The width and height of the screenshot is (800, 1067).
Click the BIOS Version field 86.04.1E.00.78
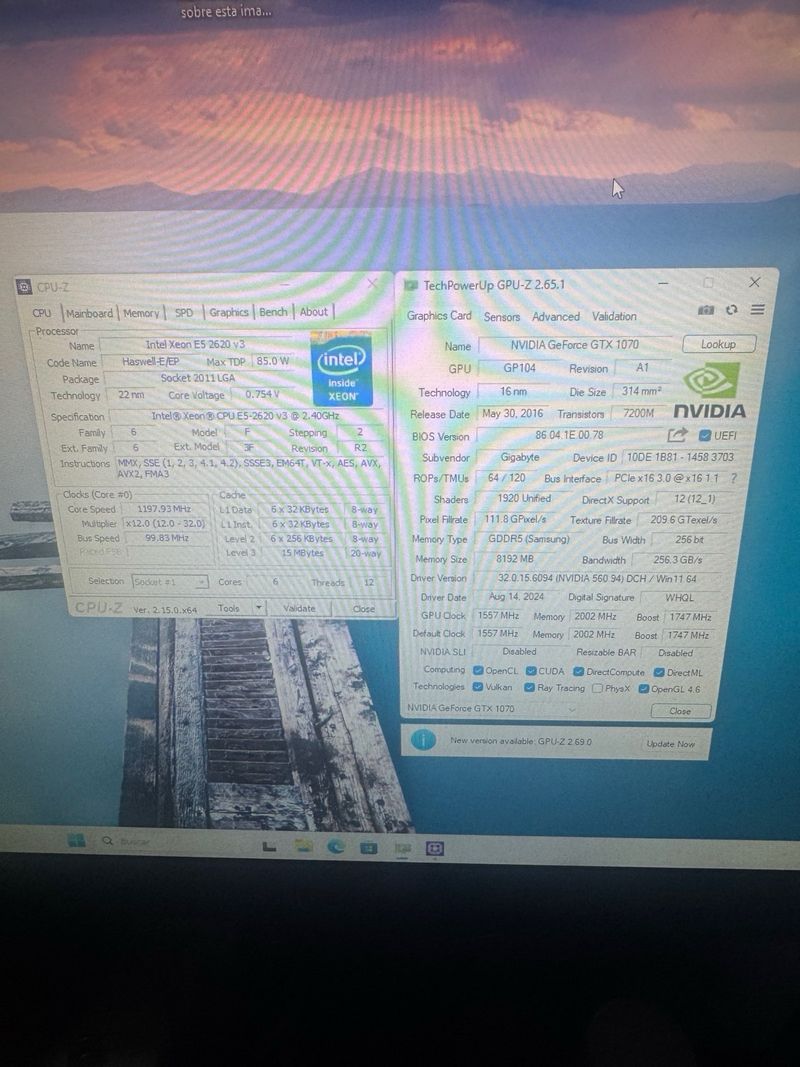pyautogui.click(x=569, y=435)
